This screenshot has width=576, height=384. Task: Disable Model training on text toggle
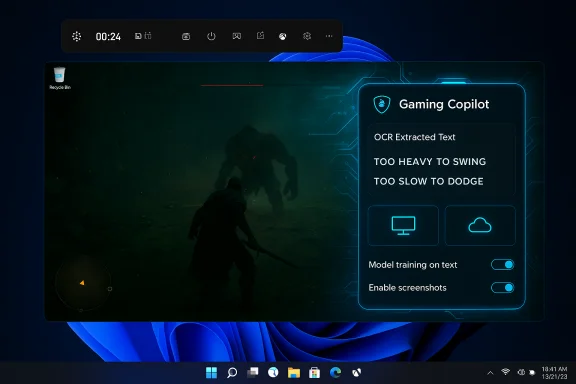tap(503, 265)
